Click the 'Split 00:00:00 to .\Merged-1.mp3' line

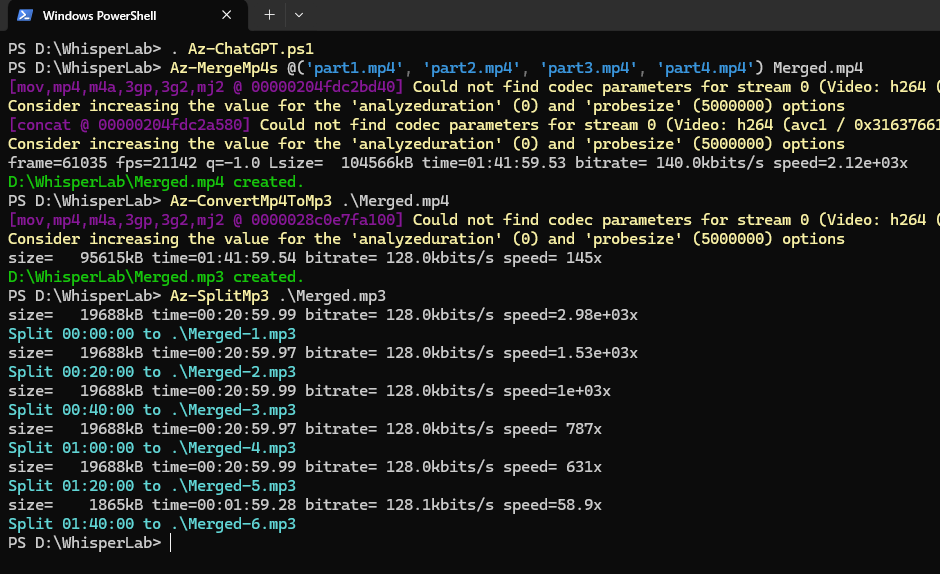(152, 334)
